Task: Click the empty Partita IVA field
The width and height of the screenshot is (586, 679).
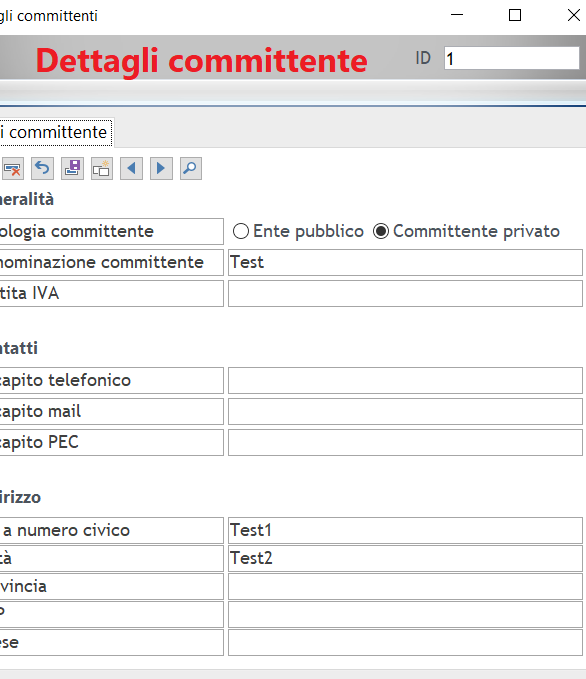Action: 405,294
